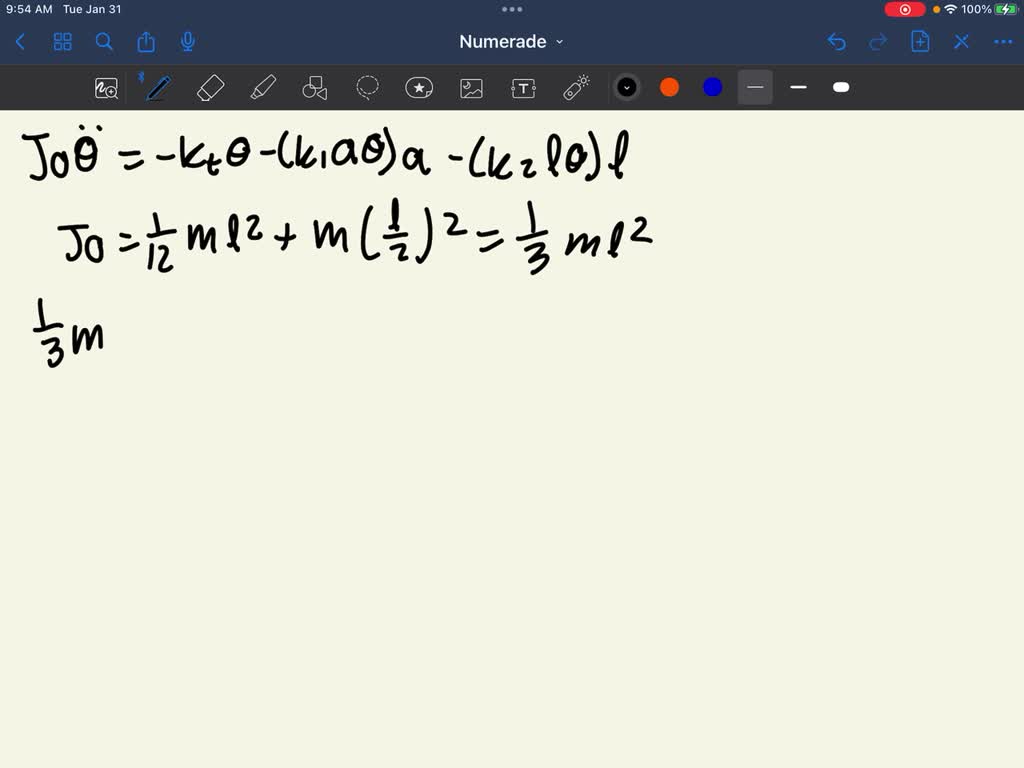Select the Eraser tool
This screenshot has height=768, width=1024.
(210, 87)
